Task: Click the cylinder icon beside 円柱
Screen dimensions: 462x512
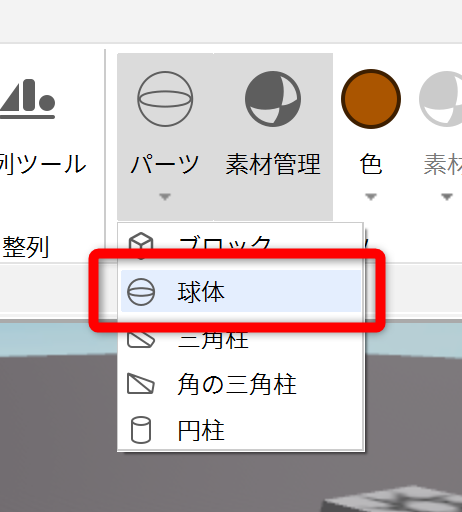Action: point(141,430)
